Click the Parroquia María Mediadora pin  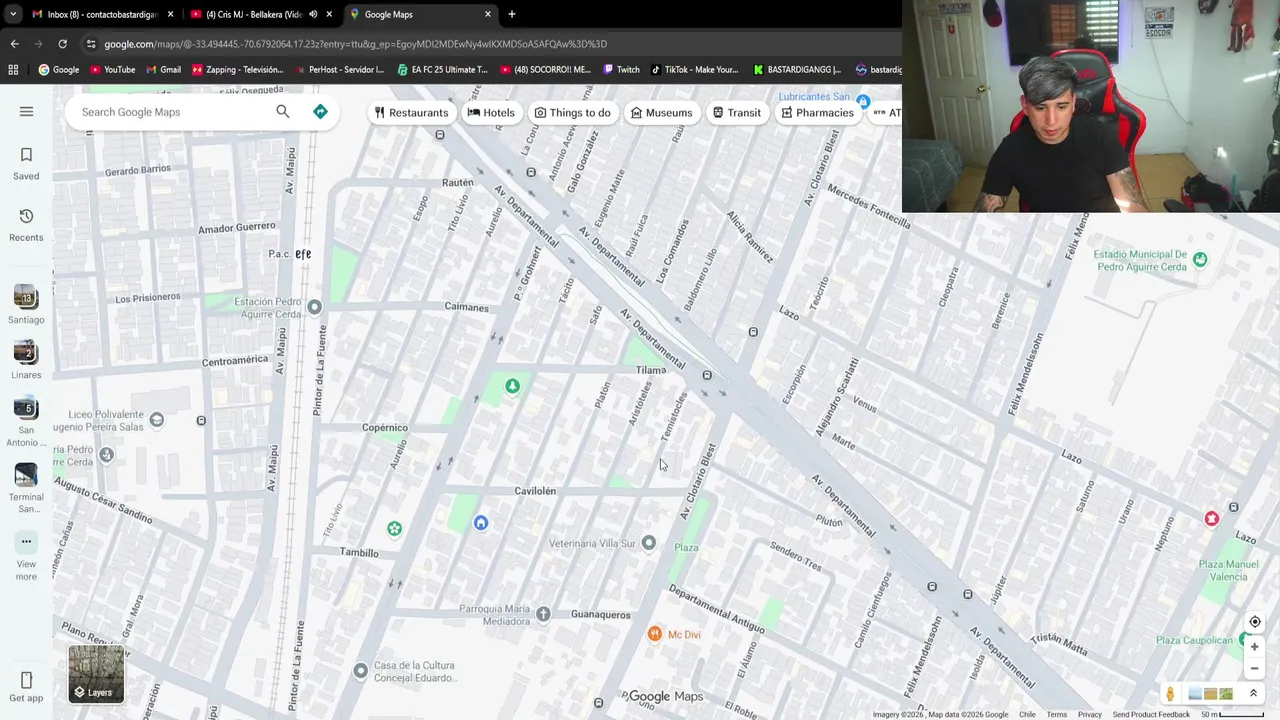pyautogui.click(x=543, y=613)
